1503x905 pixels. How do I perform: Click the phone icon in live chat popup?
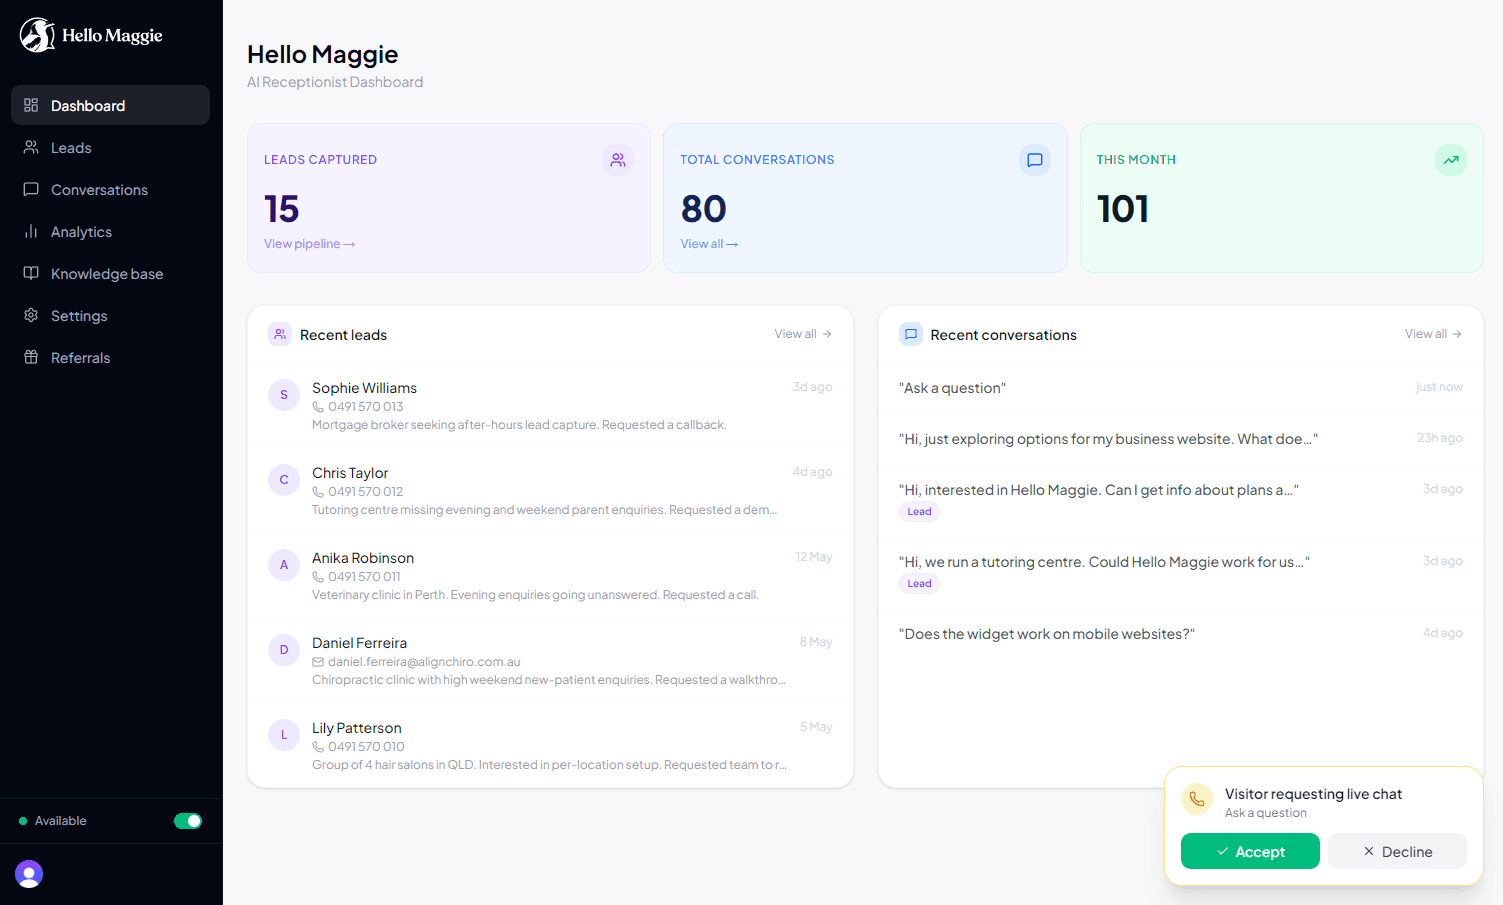click(x=1197, y=799)
